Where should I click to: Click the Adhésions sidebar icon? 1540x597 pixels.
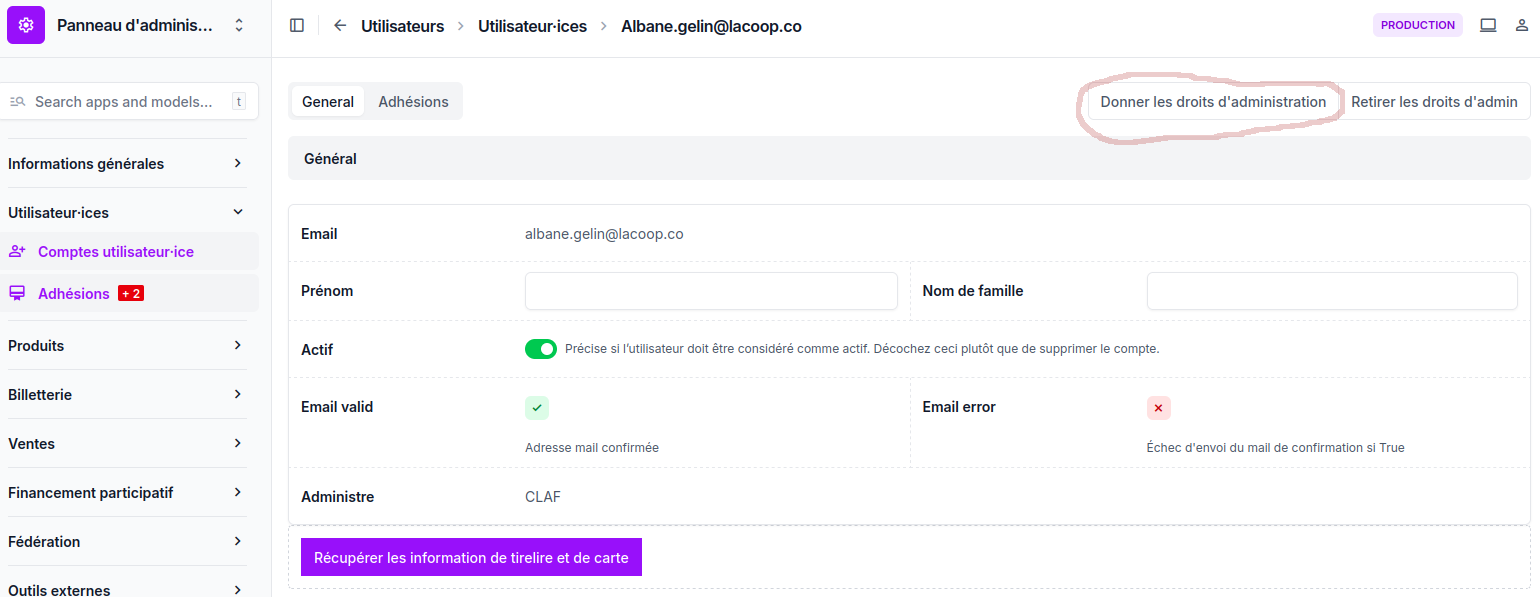[17, 294]
